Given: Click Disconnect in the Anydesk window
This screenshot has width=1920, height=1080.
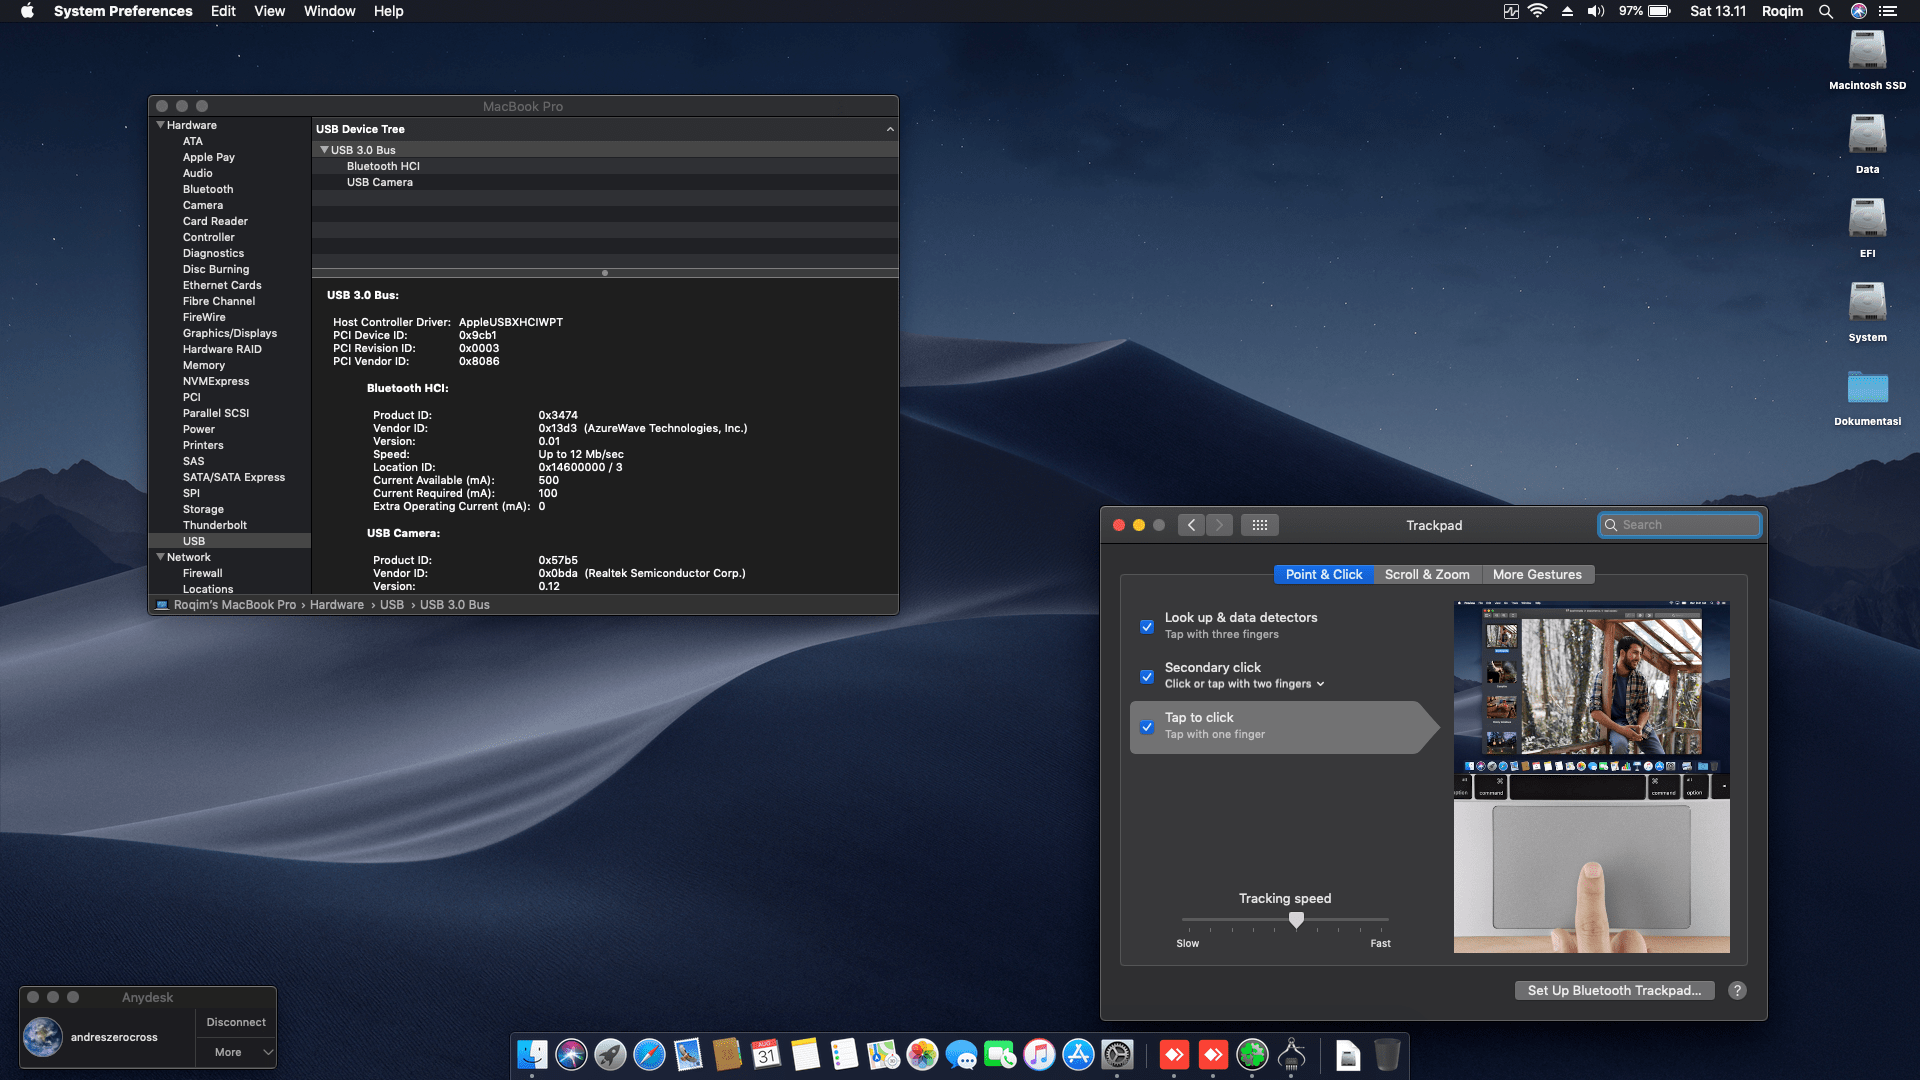Looking at the screenshot, I should (236, 1022).
